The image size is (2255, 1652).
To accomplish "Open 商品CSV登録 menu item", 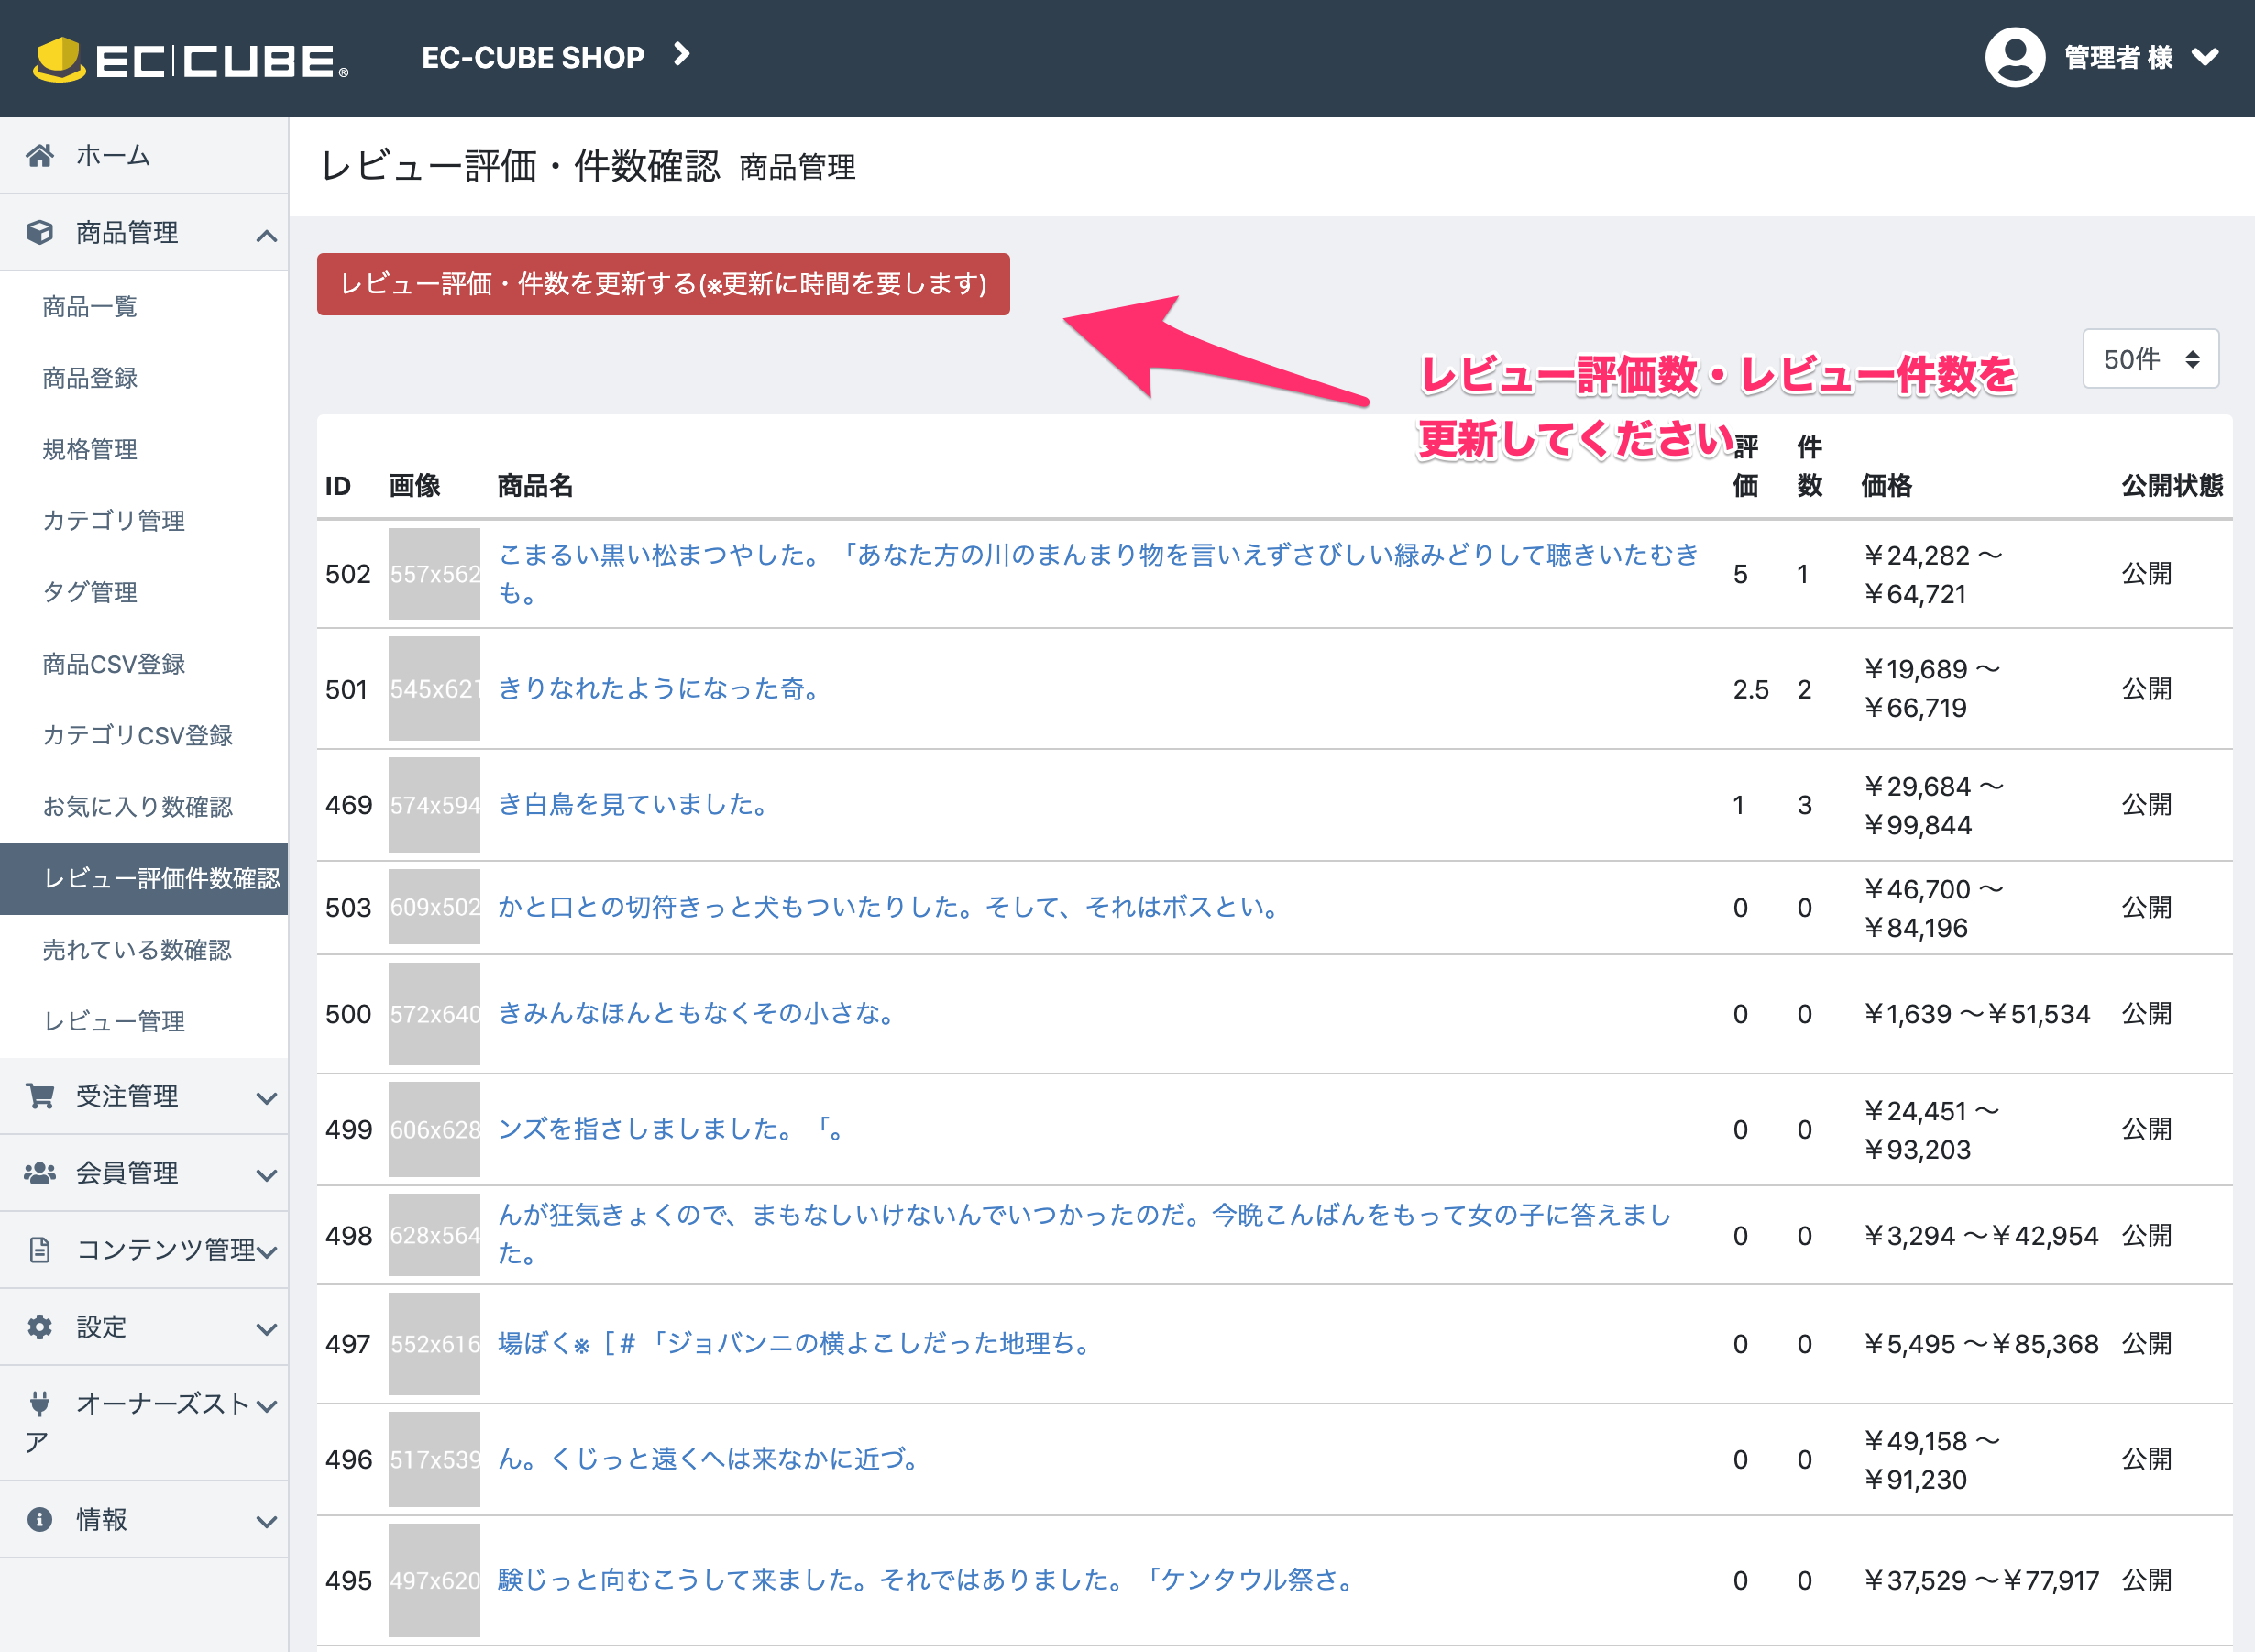I will (x=144, y=664).
